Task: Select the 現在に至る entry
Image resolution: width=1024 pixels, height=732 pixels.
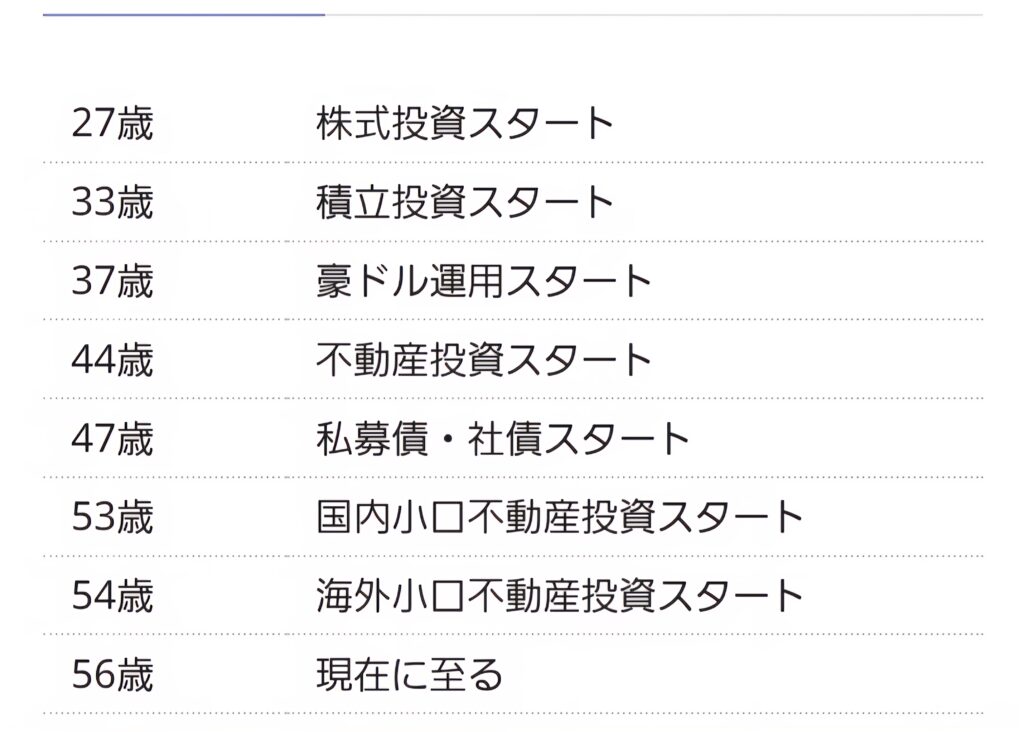Action: point(409,676)
